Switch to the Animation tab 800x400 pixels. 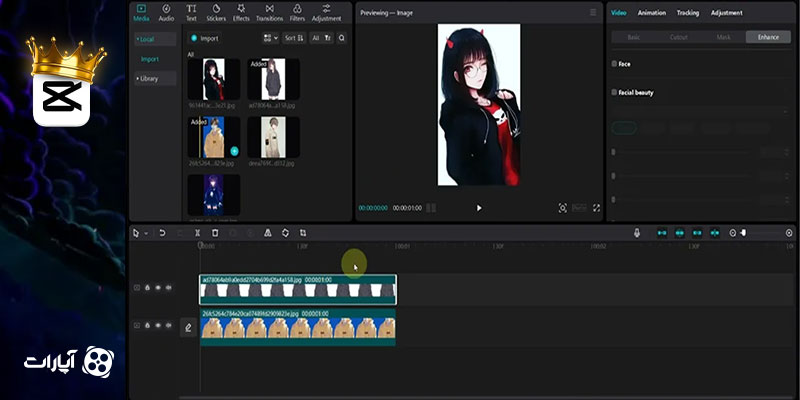[x=652, y=13]
